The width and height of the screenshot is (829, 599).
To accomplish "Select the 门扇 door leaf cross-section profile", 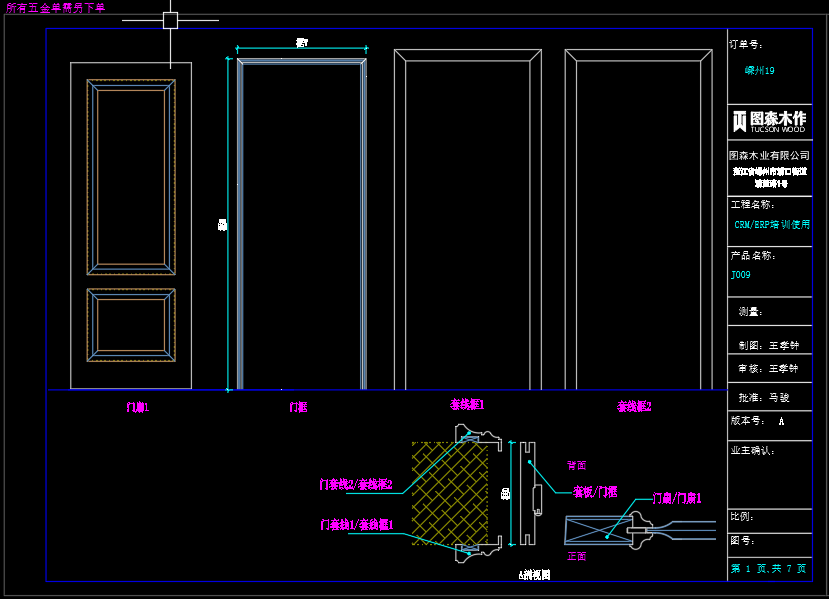I will coord(640,531).
